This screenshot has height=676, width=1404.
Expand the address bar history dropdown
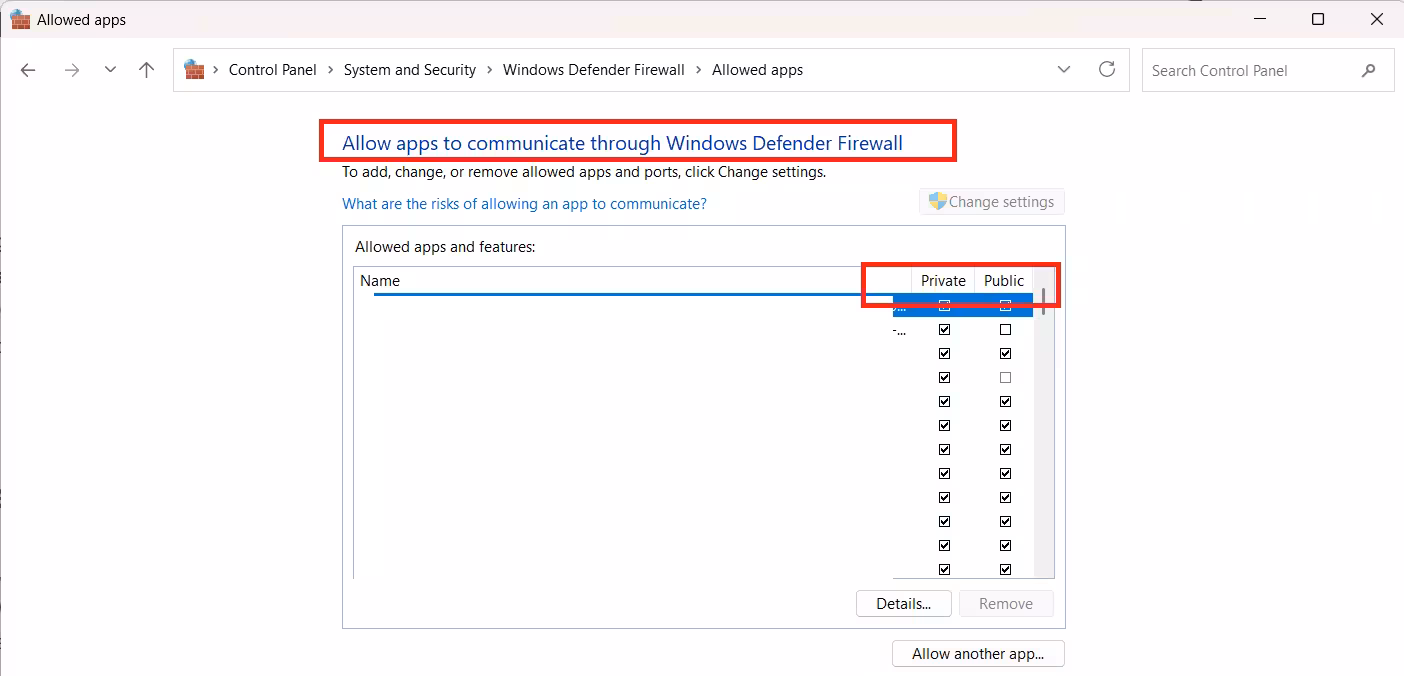point(1064,69)
